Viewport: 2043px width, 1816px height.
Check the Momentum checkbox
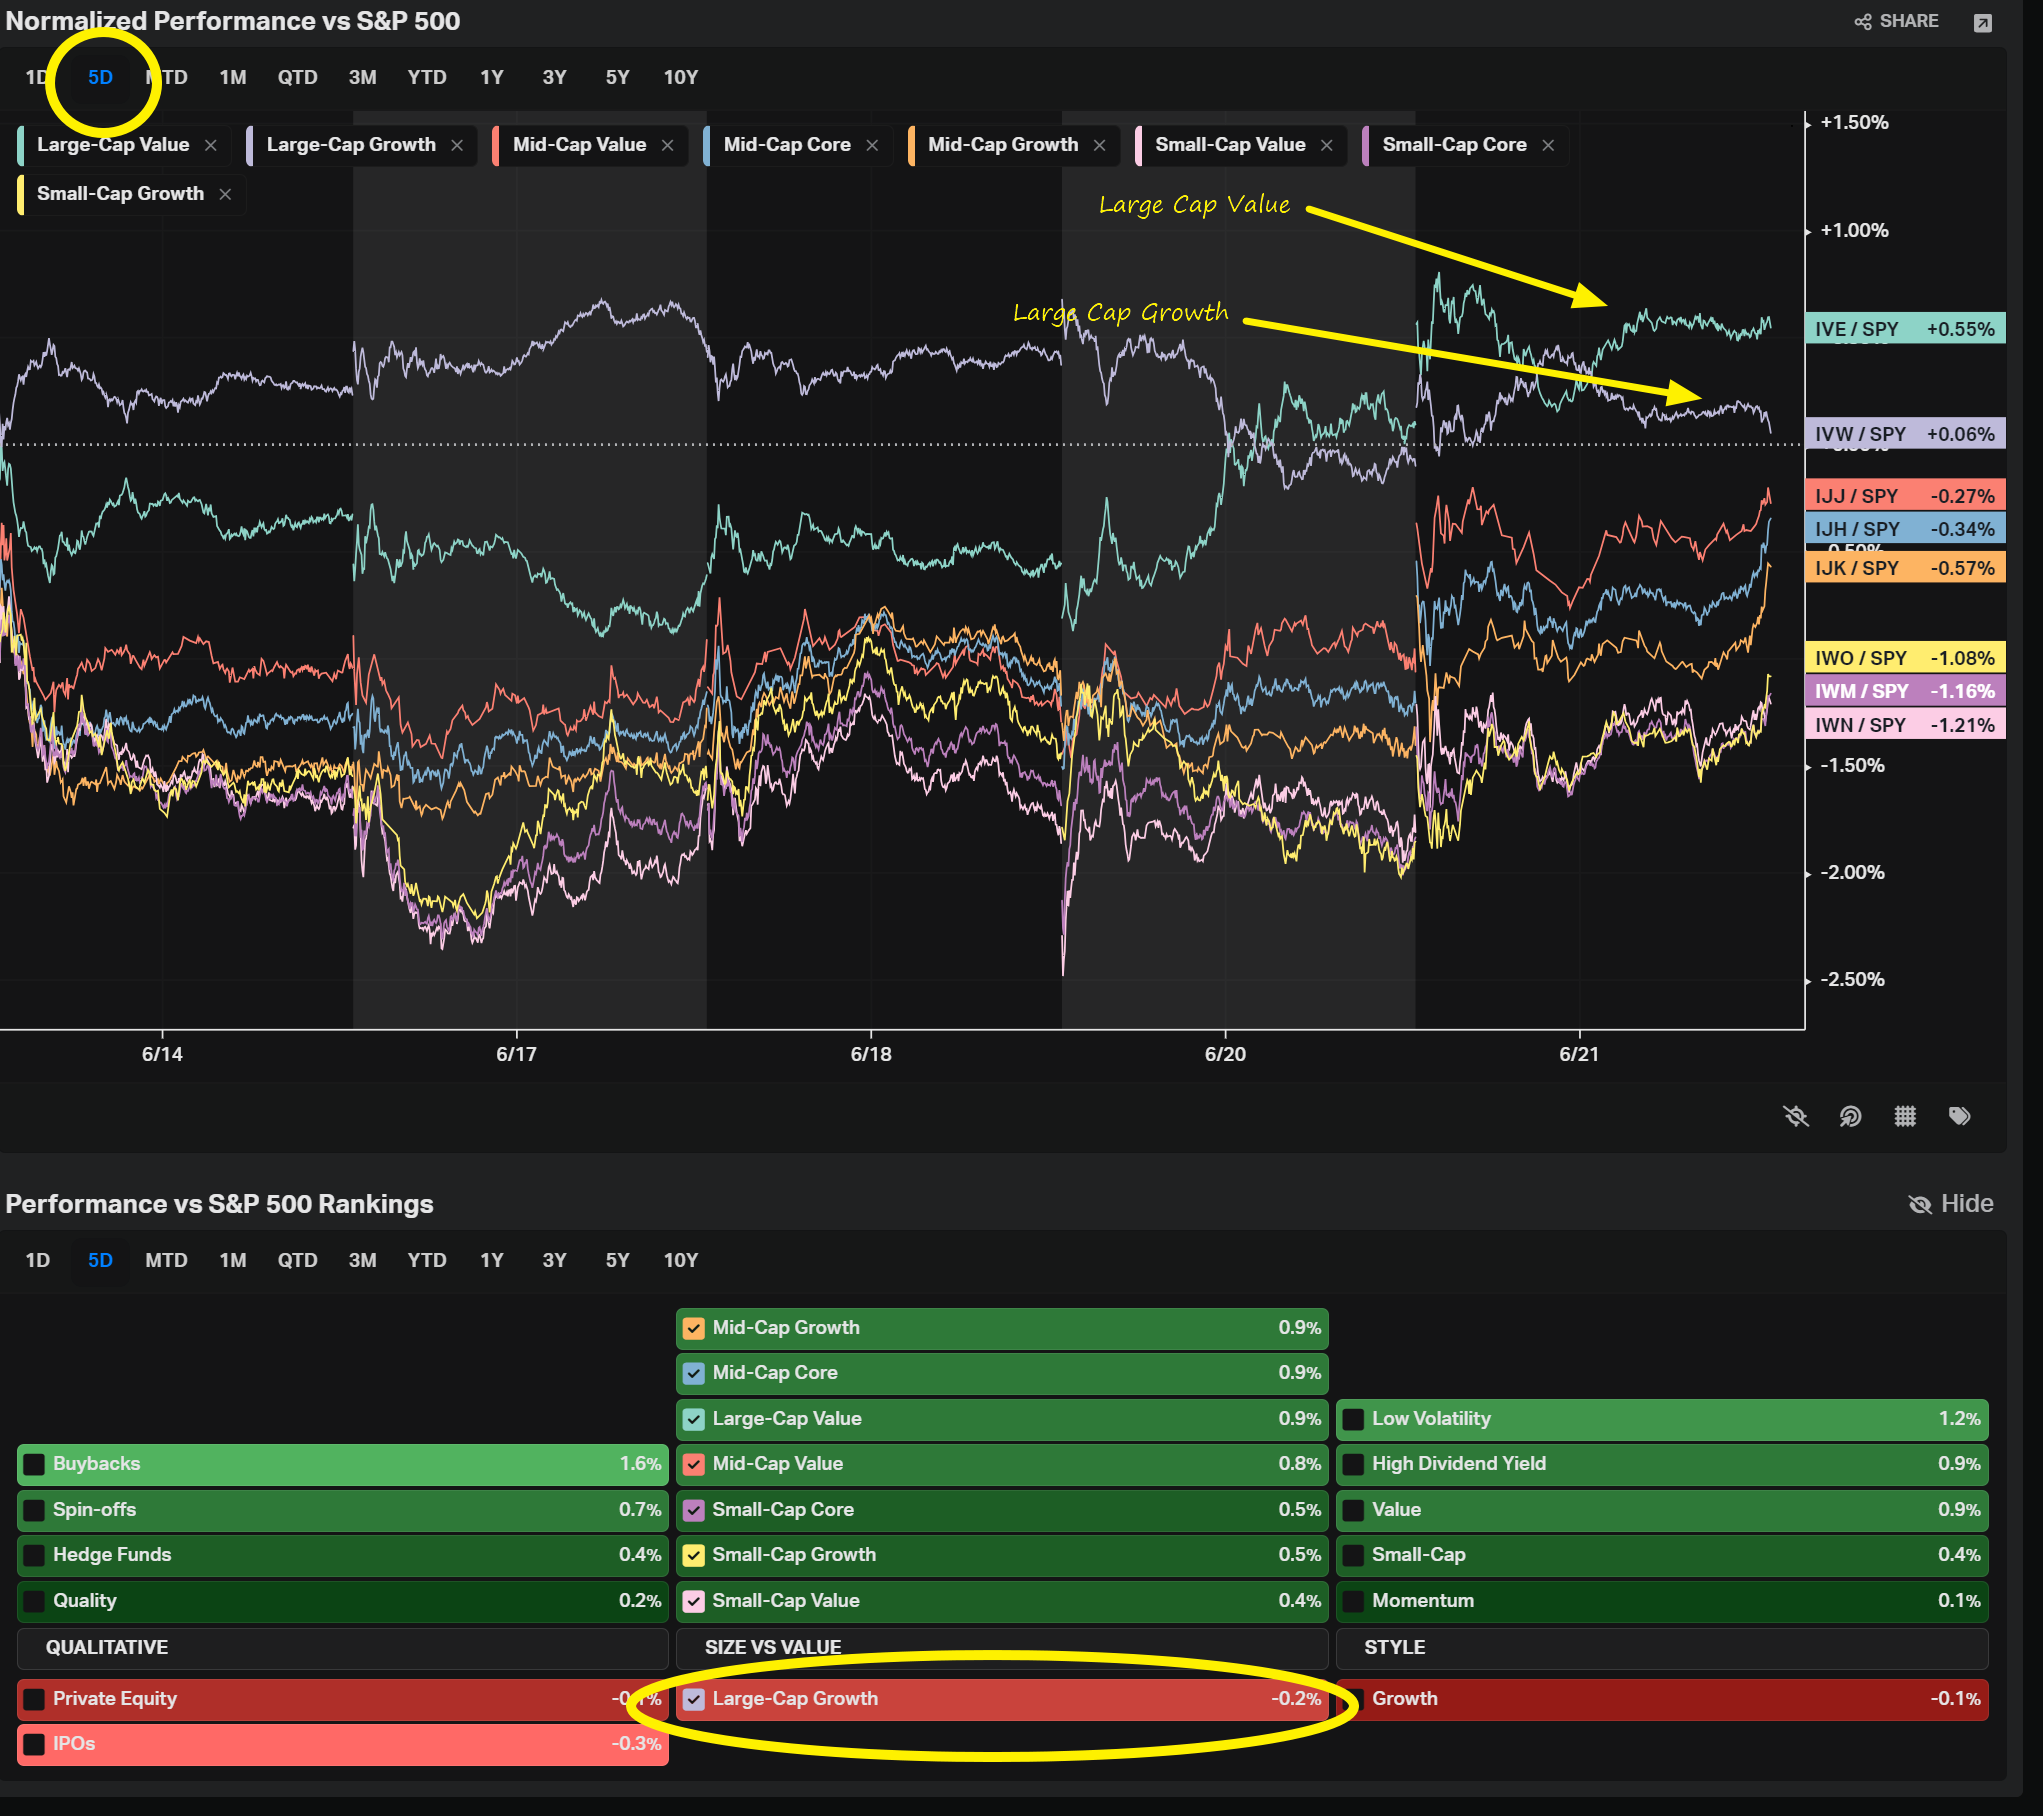[x=1353, y=1601]
